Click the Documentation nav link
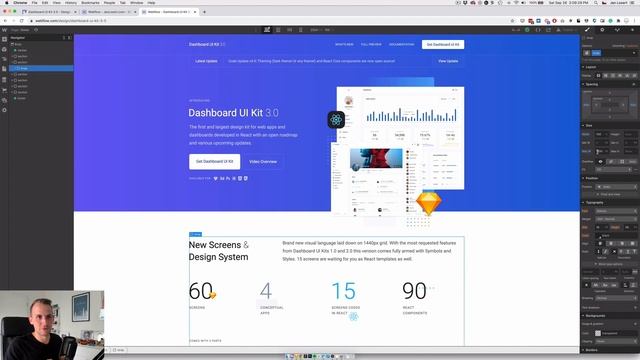The width and height of the screenshot is (640, 360). [x=402, y=44]
